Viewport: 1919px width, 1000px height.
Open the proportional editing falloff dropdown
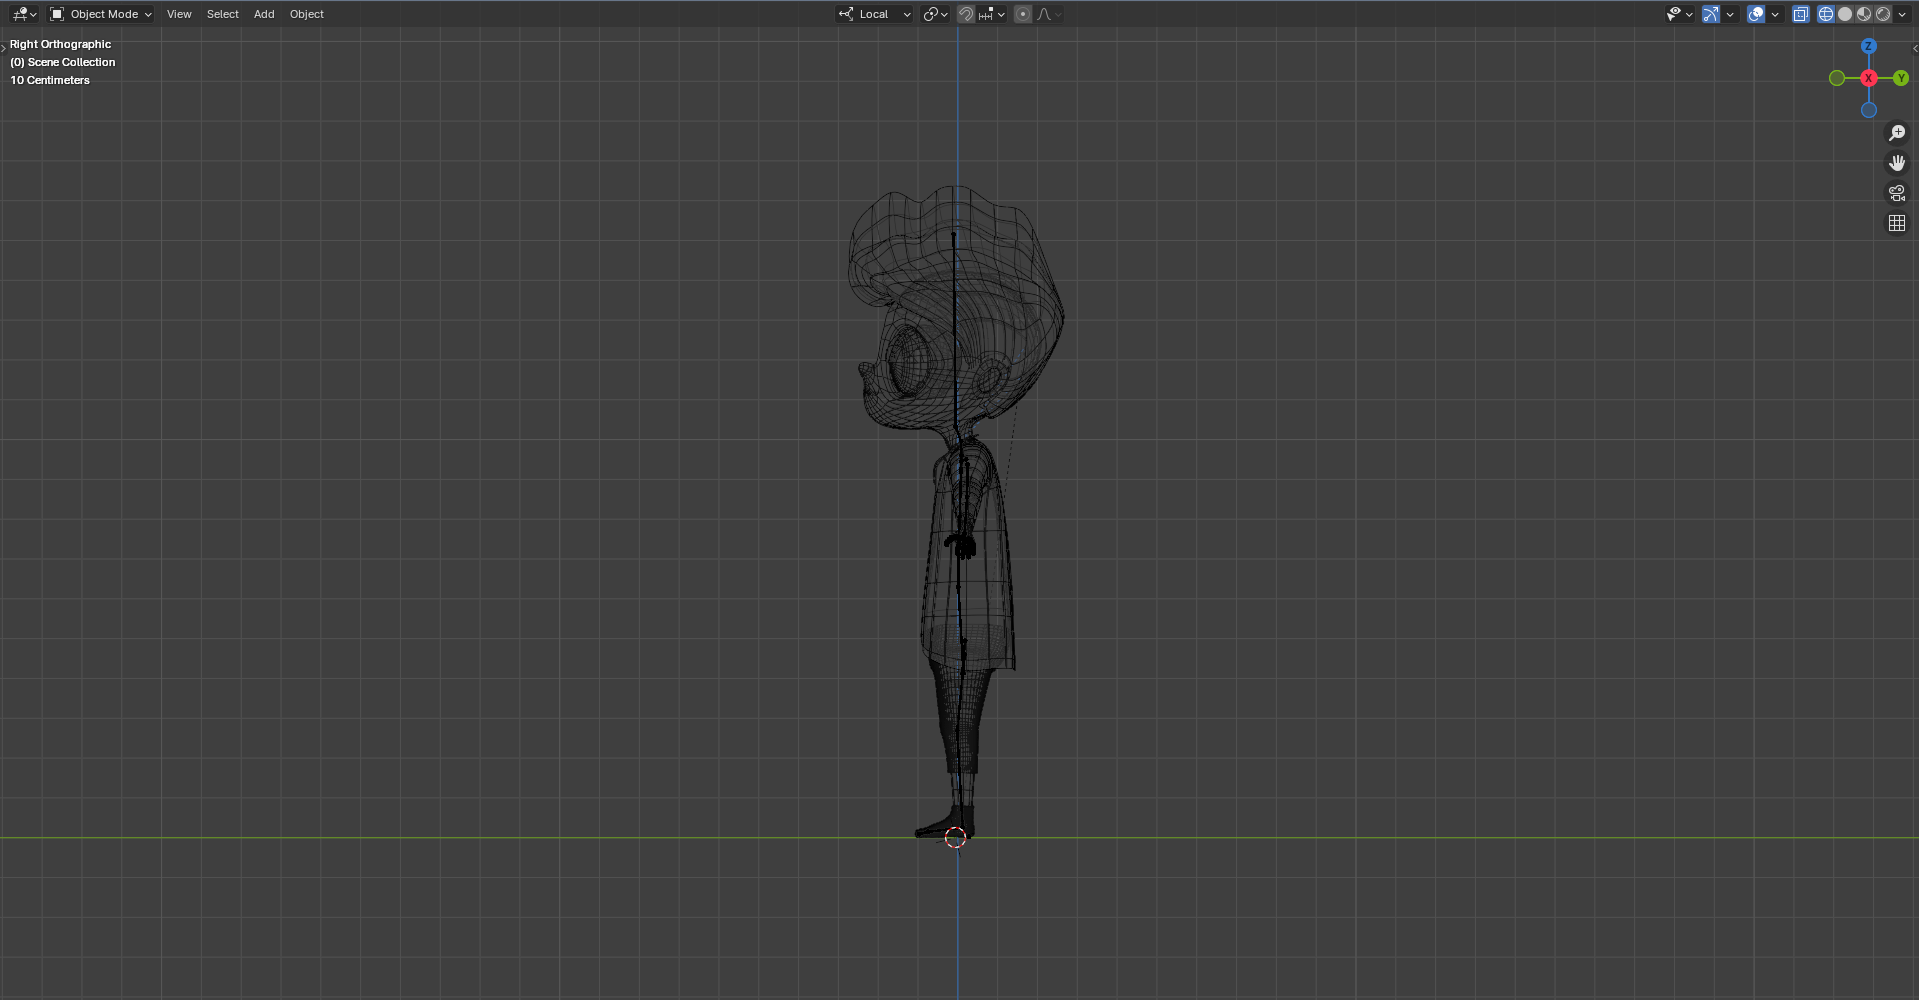point(1049,14)
